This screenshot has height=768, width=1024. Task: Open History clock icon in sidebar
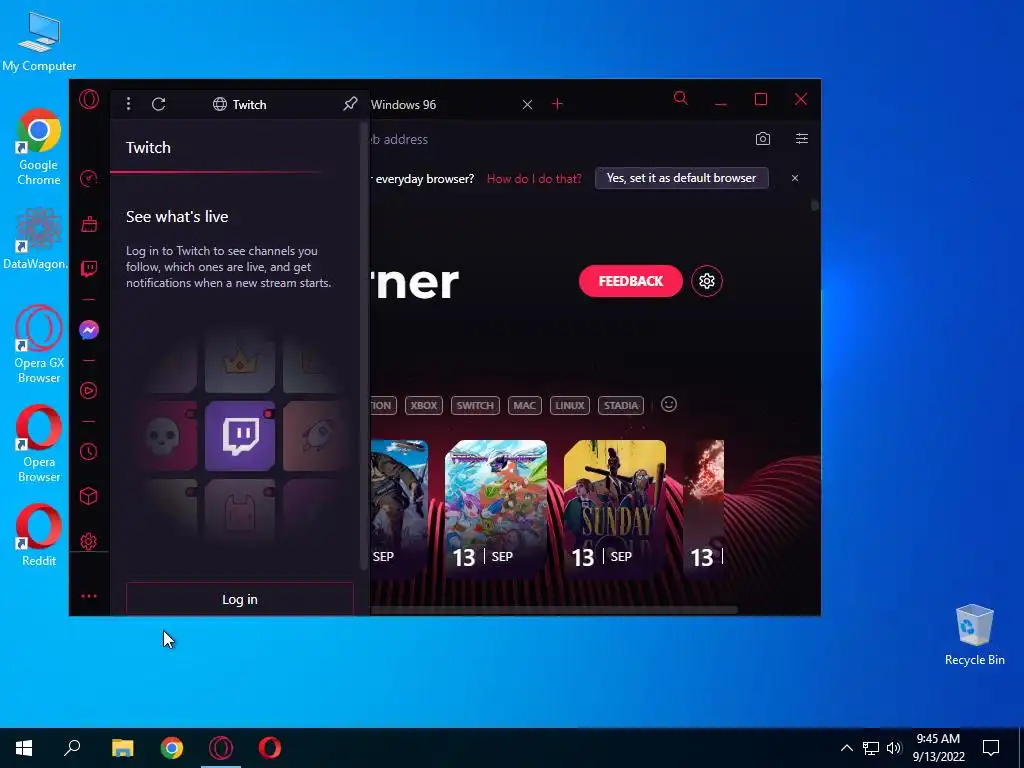pos(89,451)
